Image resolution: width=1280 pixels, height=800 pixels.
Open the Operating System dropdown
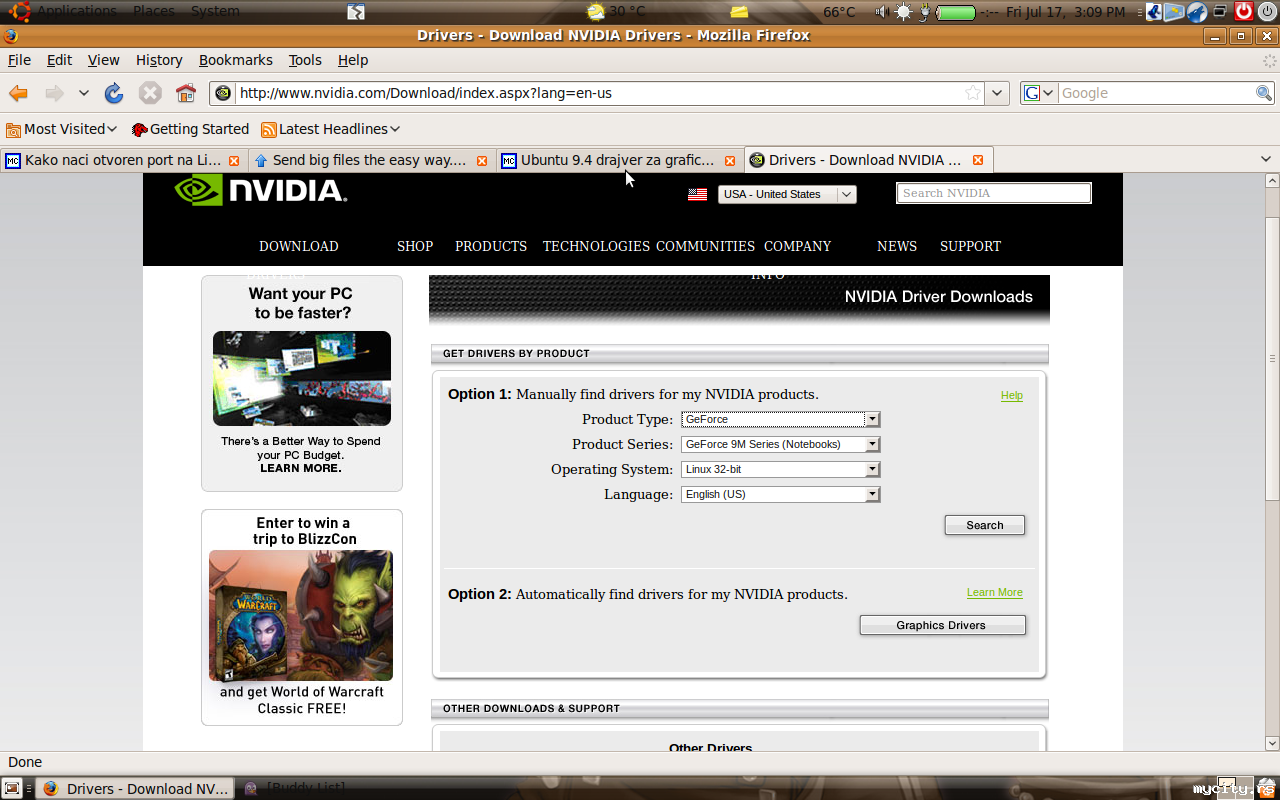(780, 469)
